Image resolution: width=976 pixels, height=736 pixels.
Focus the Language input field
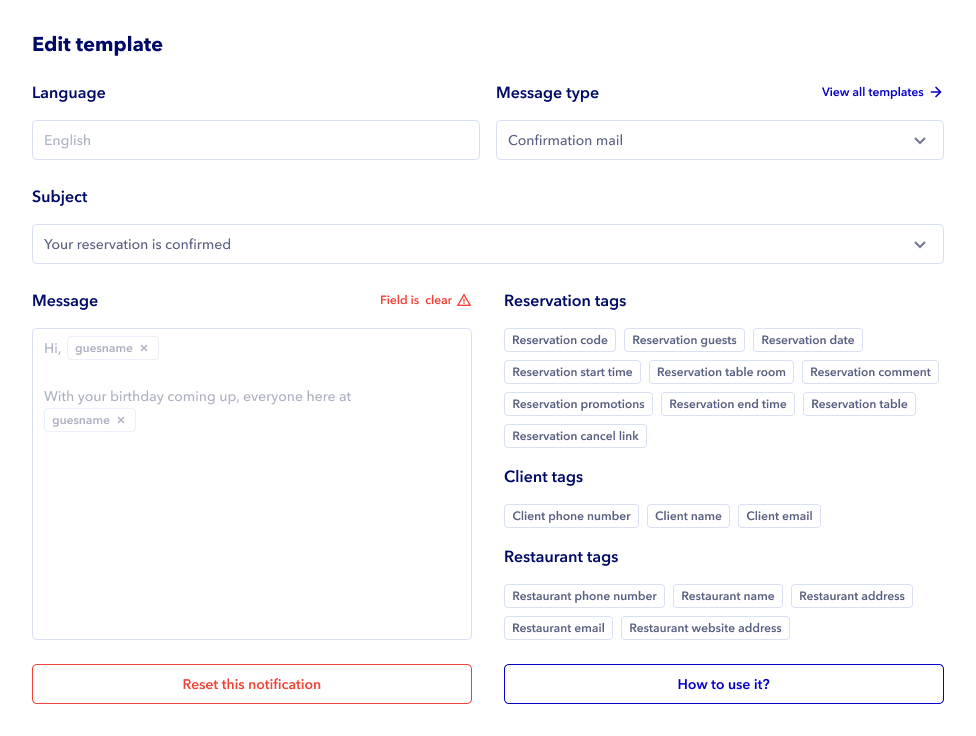(x=256, y=140)
